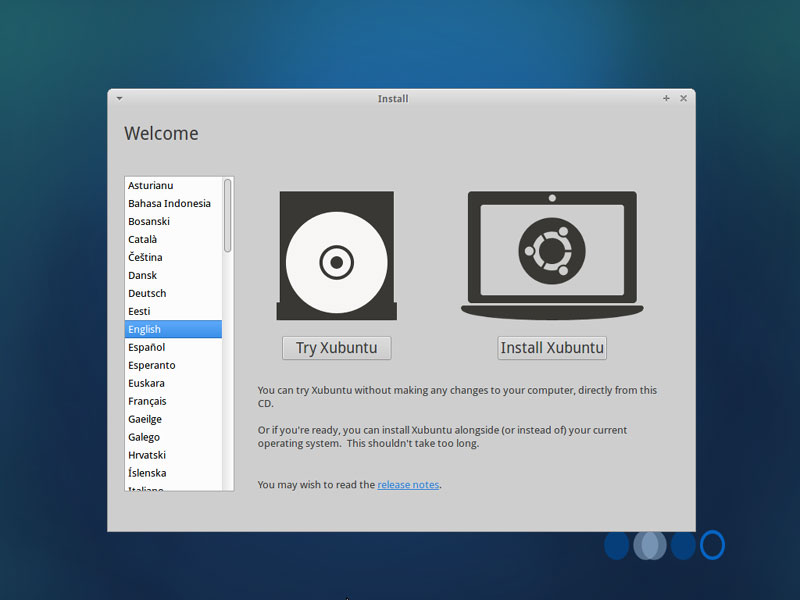Select the highlighted English language entry

pyautogui.click(x=144, y=329)
